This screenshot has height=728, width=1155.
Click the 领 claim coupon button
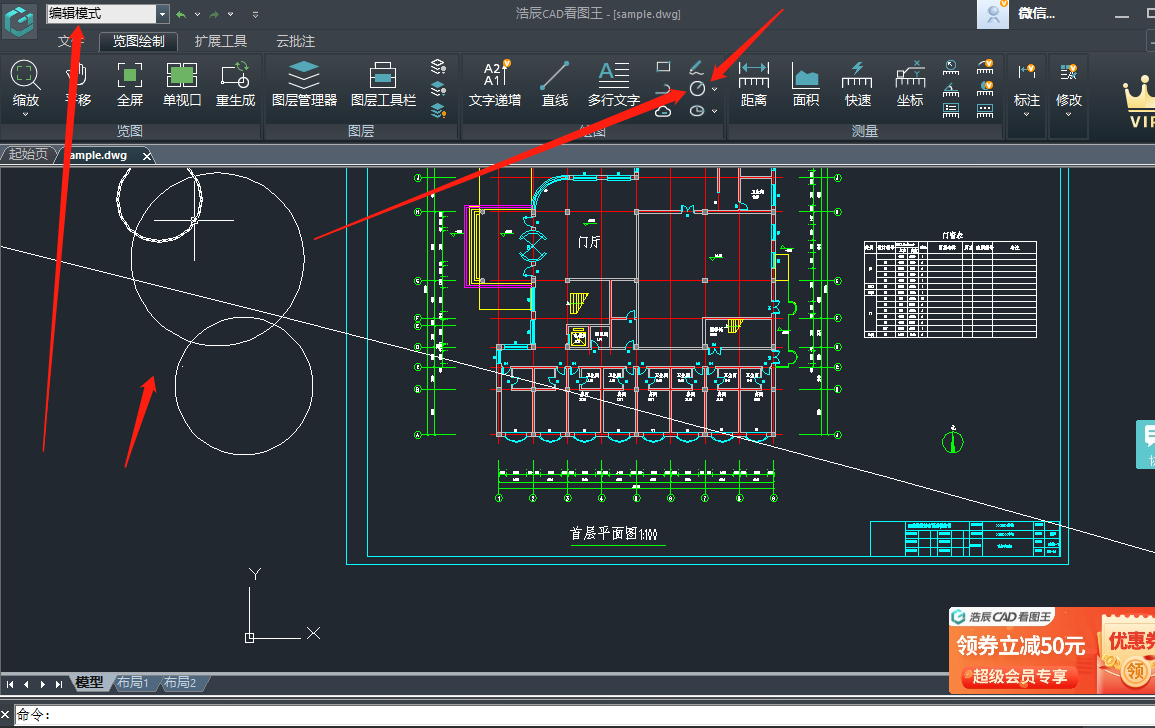tap(1135, 671)
